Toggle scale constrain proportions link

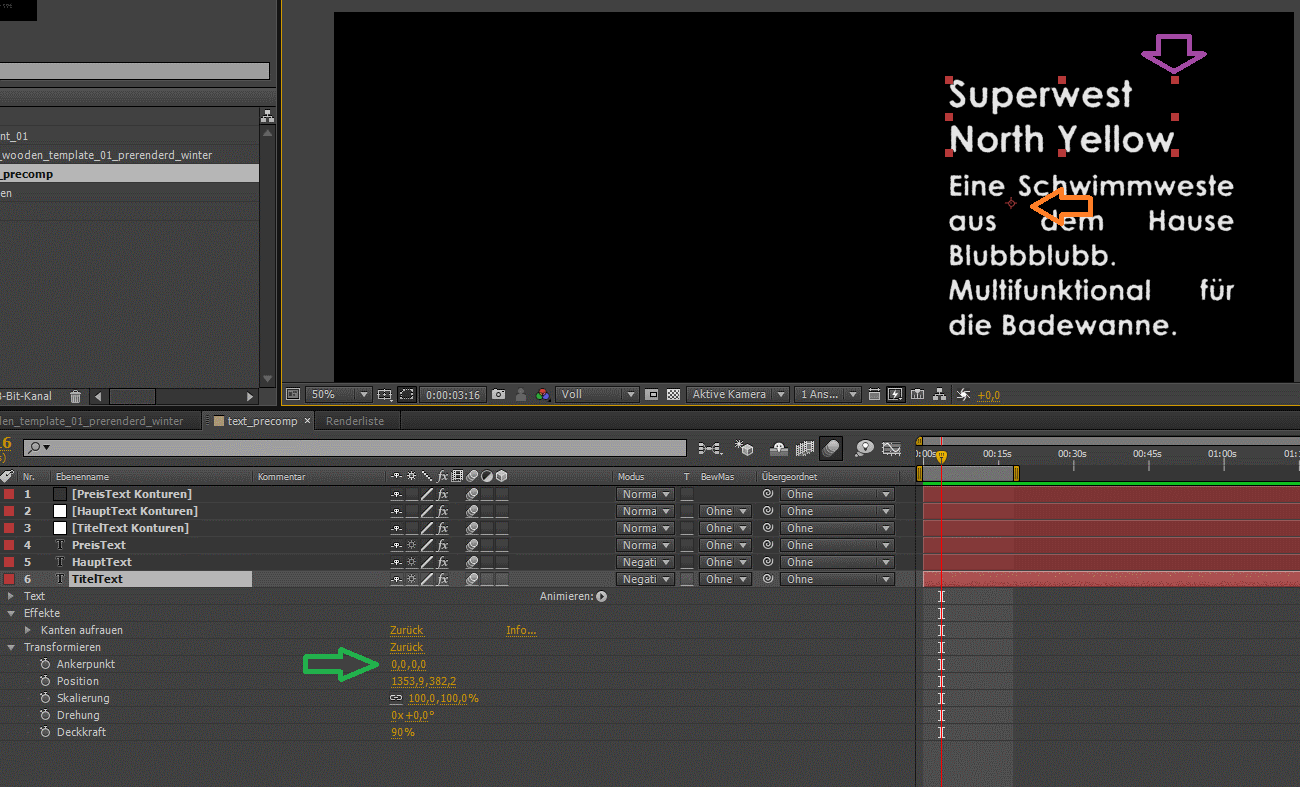396,698
